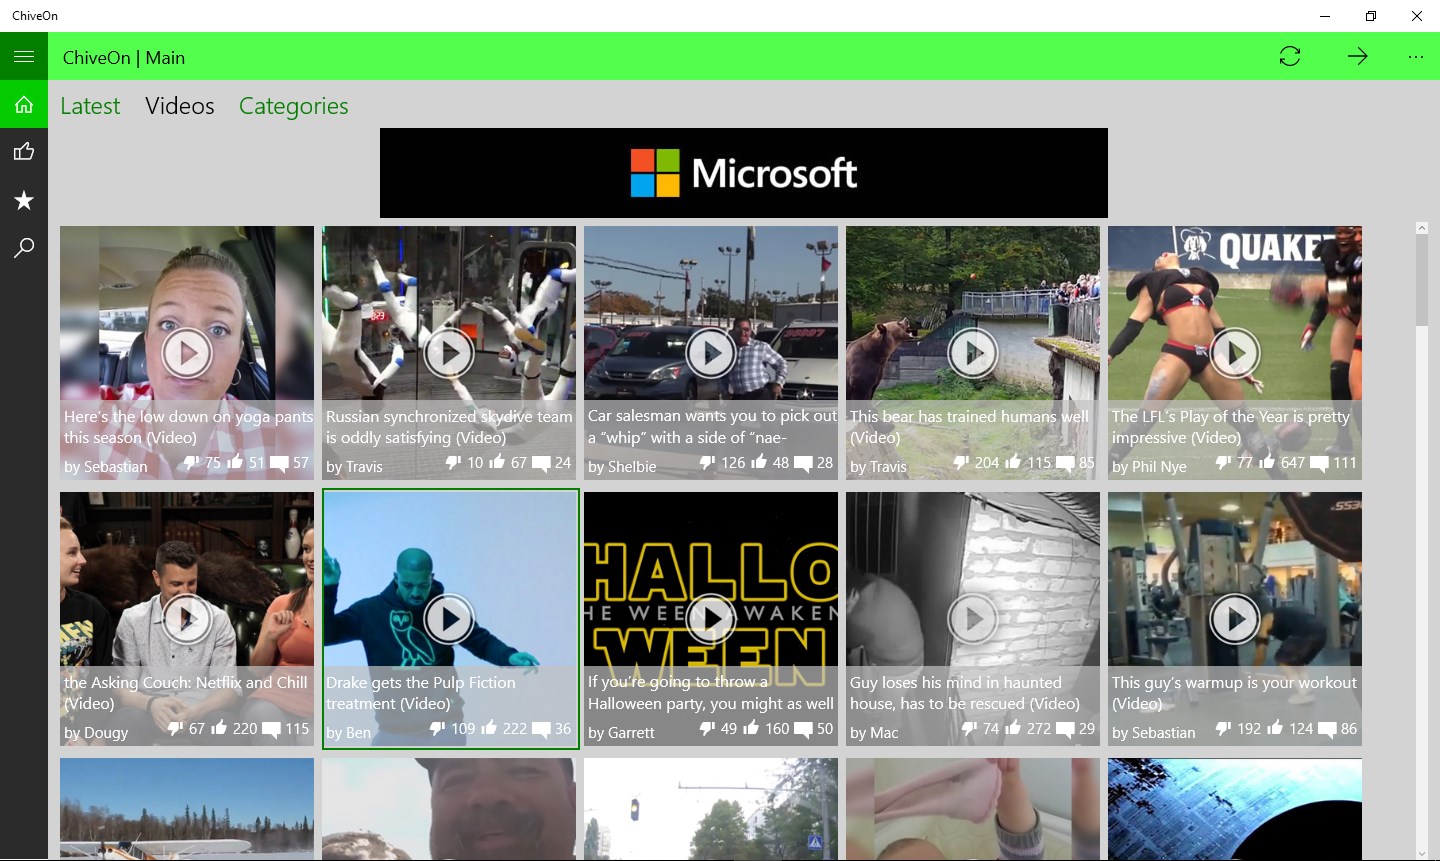Open the more options ellipsis menu
Screen dimensions: 1440x861
pos(1416,57)
